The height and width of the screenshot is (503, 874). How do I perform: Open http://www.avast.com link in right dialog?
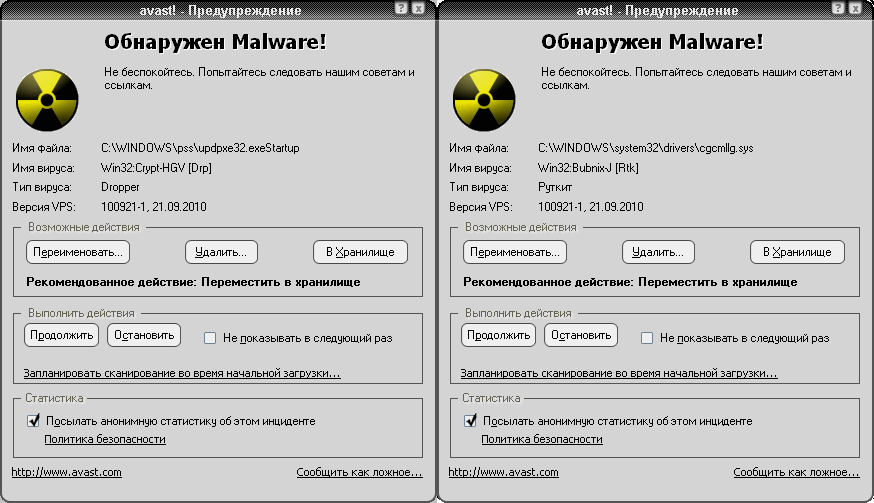click(503, 472)
